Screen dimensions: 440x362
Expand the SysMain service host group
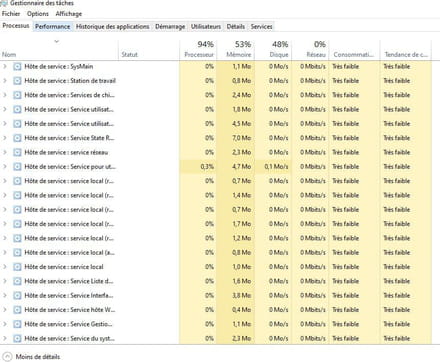click(5, 66)
